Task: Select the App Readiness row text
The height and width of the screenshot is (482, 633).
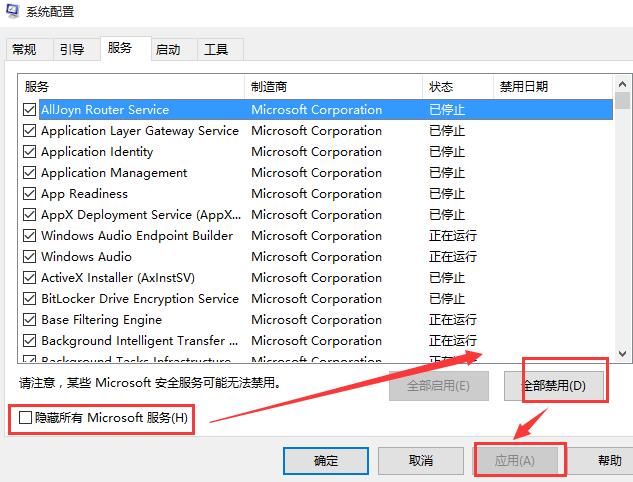Action: click(84, 193)
